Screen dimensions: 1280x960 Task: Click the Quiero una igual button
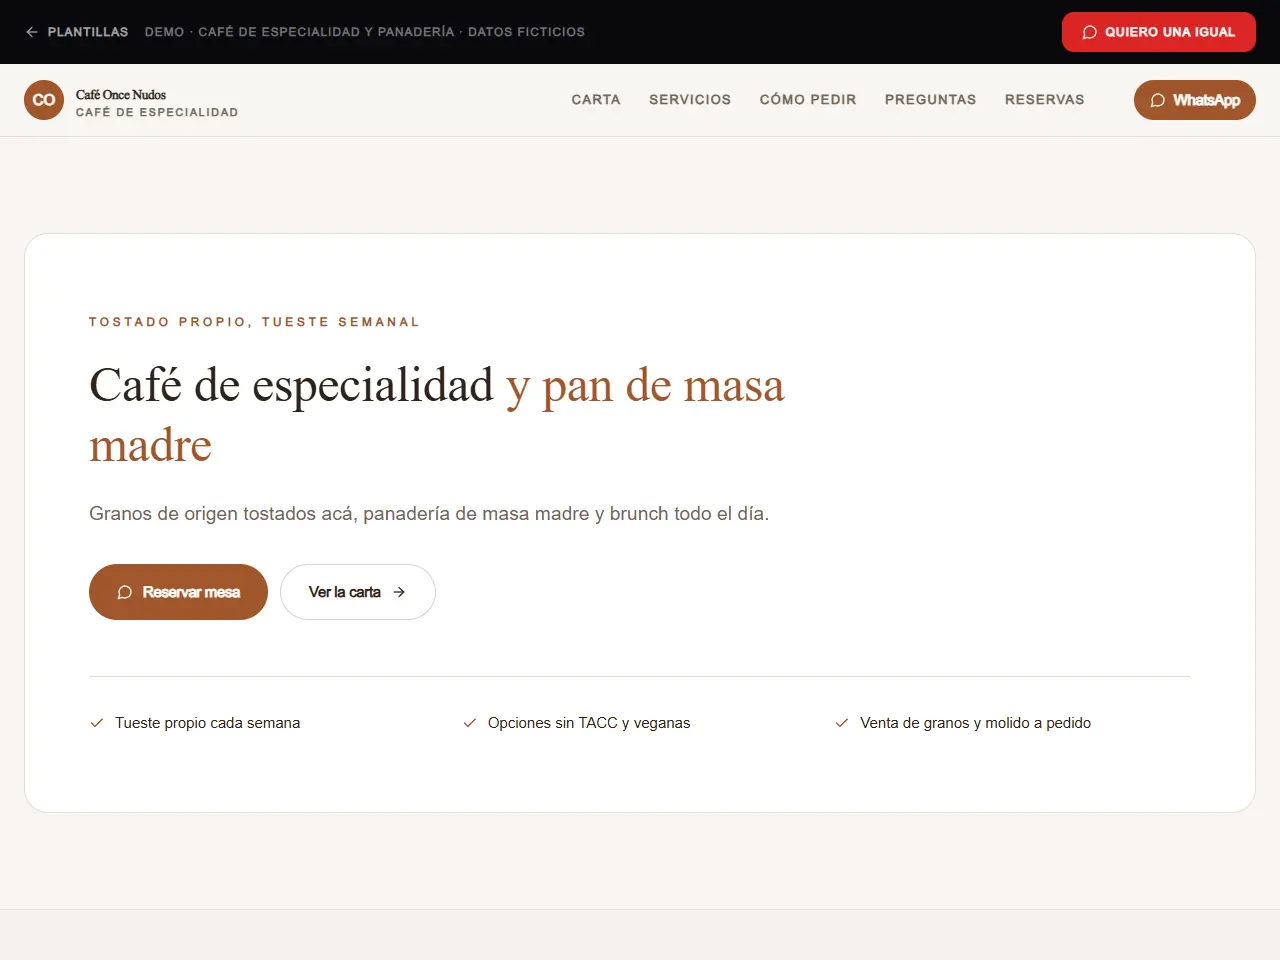click(1158, 32)
